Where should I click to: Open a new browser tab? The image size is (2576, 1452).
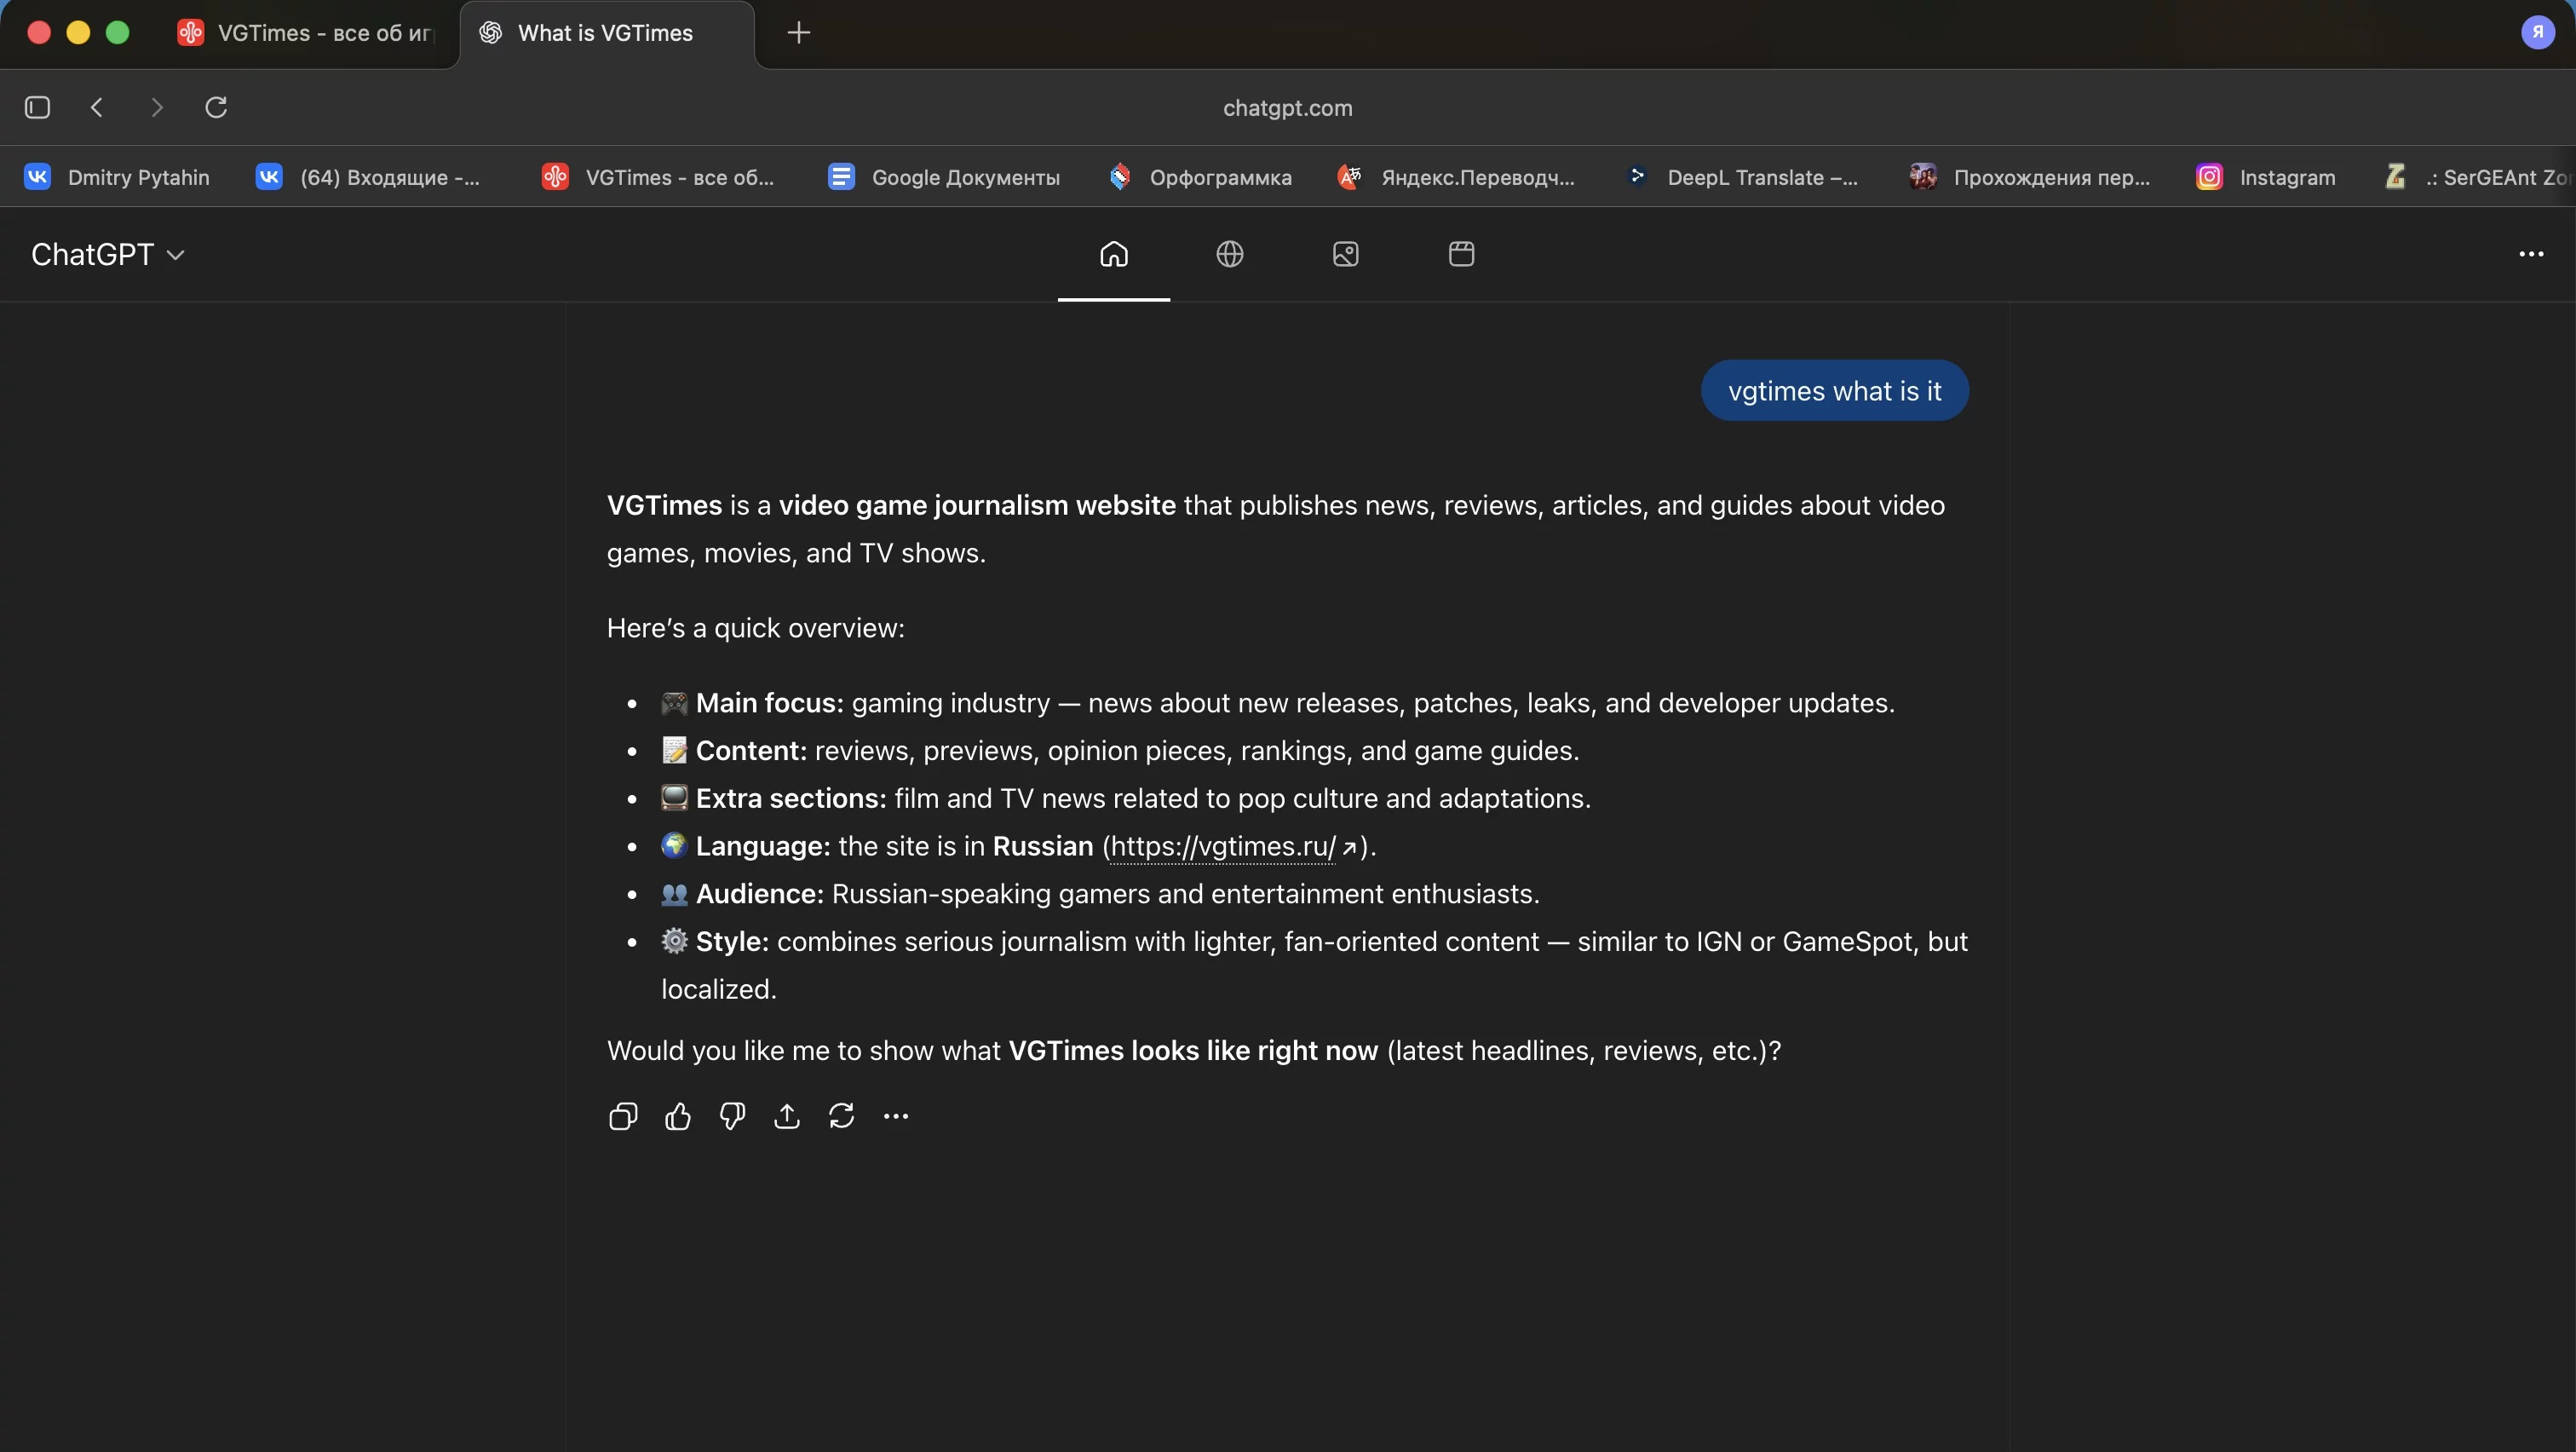point(798,33)
